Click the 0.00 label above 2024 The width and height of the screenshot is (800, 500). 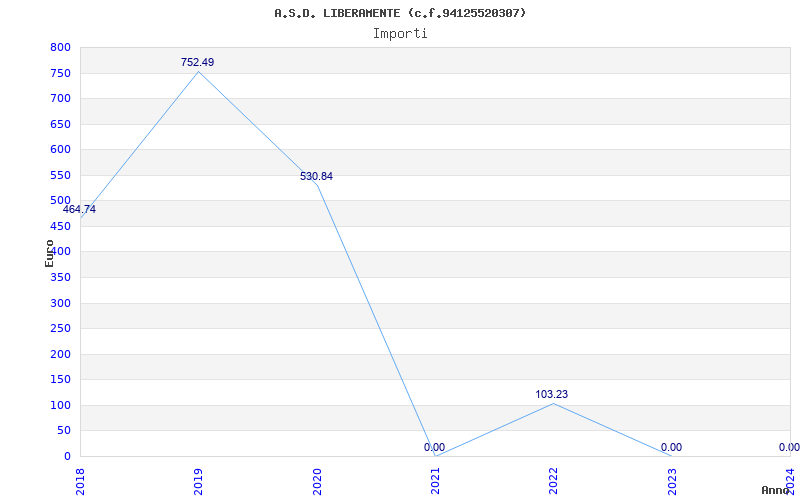tap(789, 447)
